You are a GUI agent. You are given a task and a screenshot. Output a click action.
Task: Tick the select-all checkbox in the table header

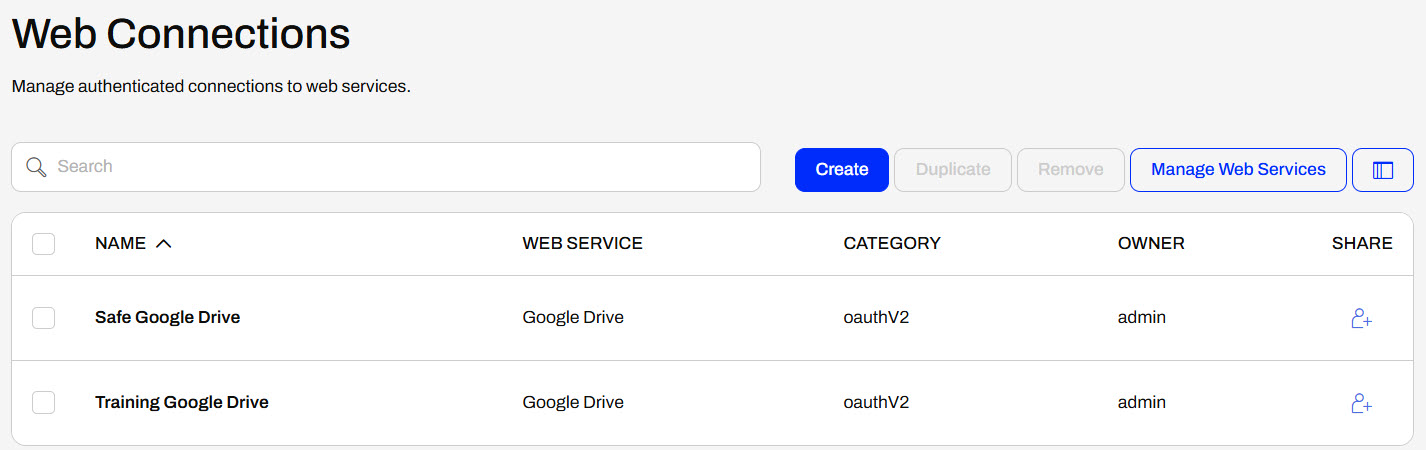pyautogui.click(x=44, y=244)
